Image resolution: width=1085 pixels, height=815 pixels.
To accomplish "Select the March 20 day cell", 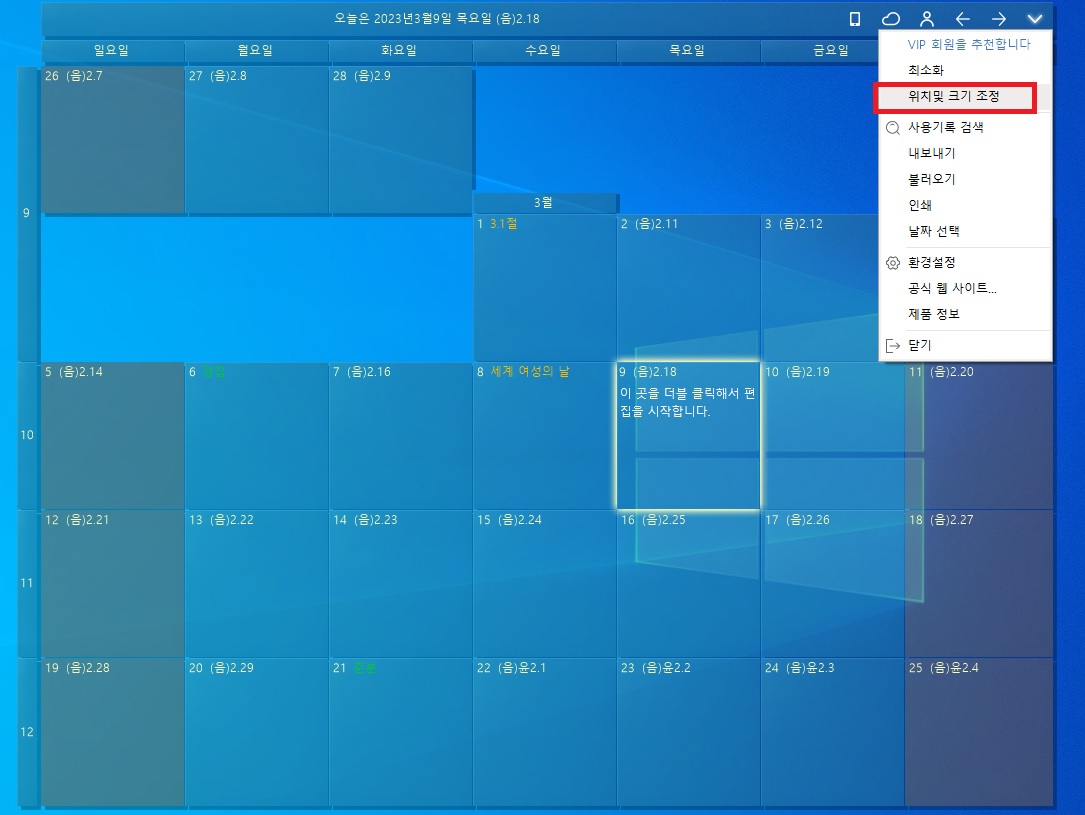I will pyautogui.click(x=257, y=732).
